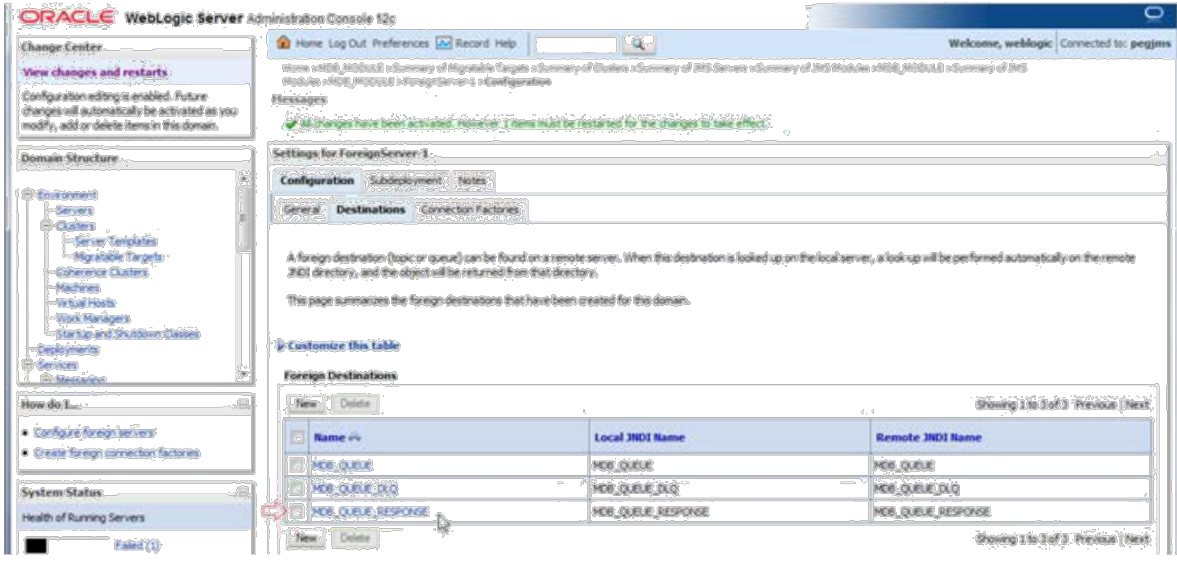Tick the checkbox for MDB_QUEUE_DLQ row
The width and height of the screenshot is (1177, 574).
(297, 488)
